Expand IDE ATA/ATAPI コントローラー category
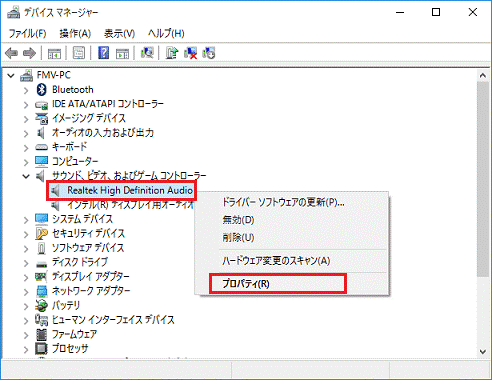The image size is (492, 380). tap(26, 104)
